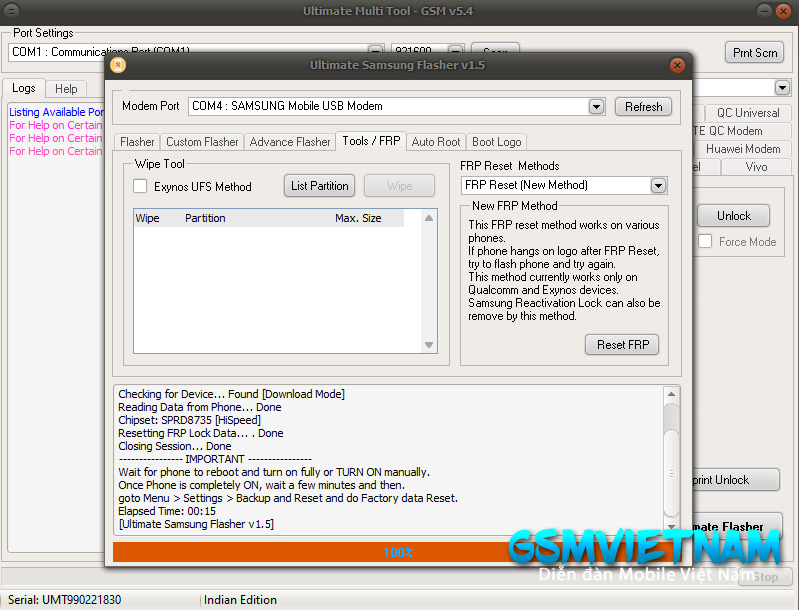Click 'Checking for Device... Found [Download Mode]' line
The height and width of the screenshot is (610, 799).
(231, 394)
